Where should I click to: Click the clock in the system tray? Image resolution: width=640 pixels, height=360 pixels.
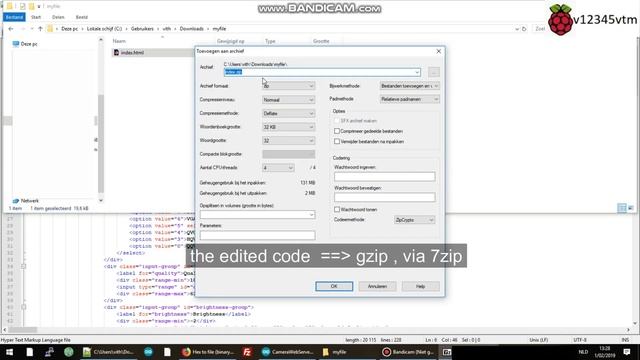pos(604,352)
